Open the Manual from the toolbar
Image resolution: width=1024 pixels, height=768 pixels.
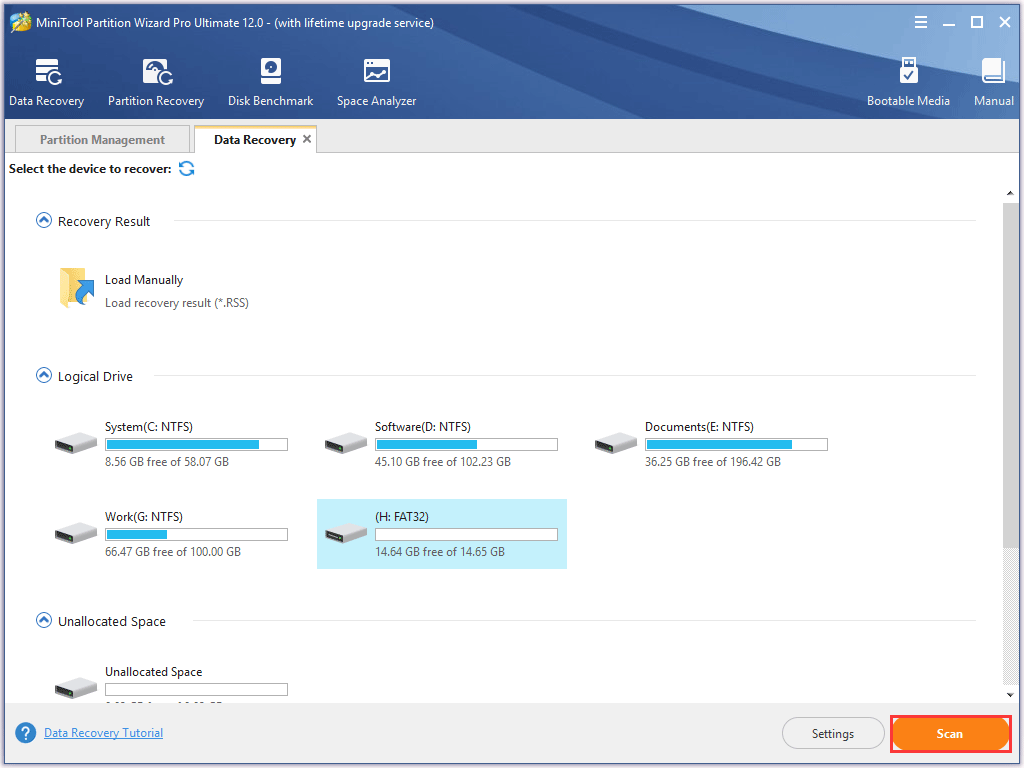(x=993, y=82)
